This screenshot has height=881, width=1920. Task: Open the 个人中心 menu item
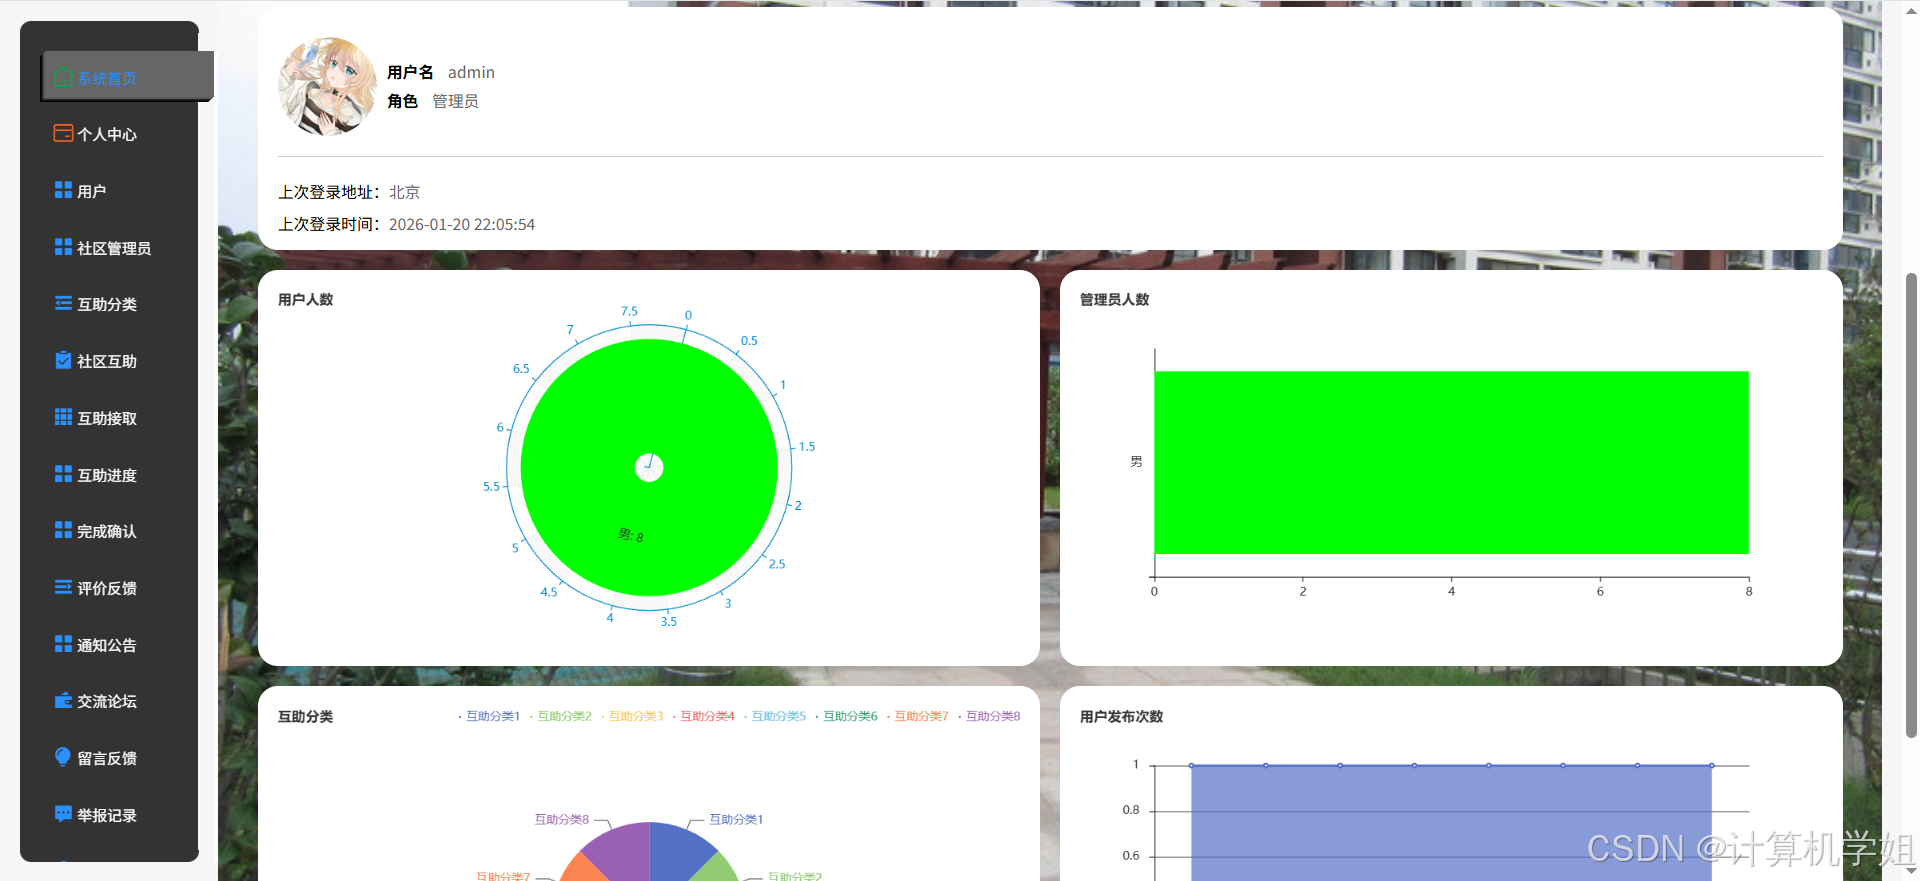click(x=109, y=134)
